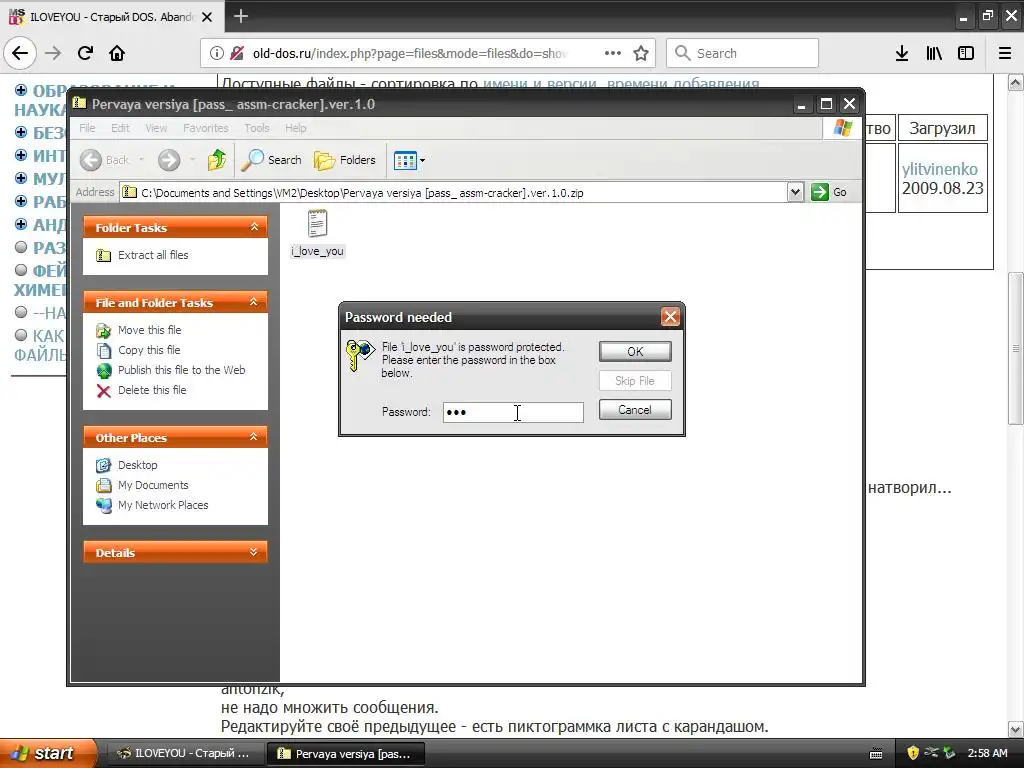
Task: Open the Explorer Edit menu
Action: coord(120,128)
